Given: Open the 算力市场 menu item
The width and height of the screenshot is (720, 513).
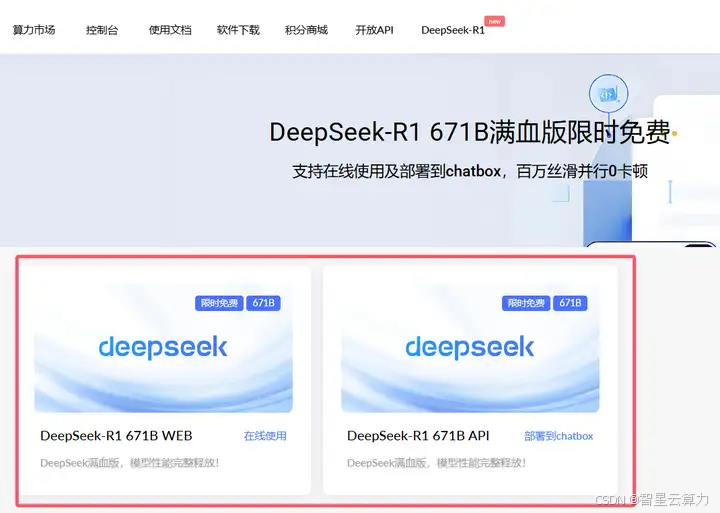Looking at the screenshot, I should tap(34, 30).
